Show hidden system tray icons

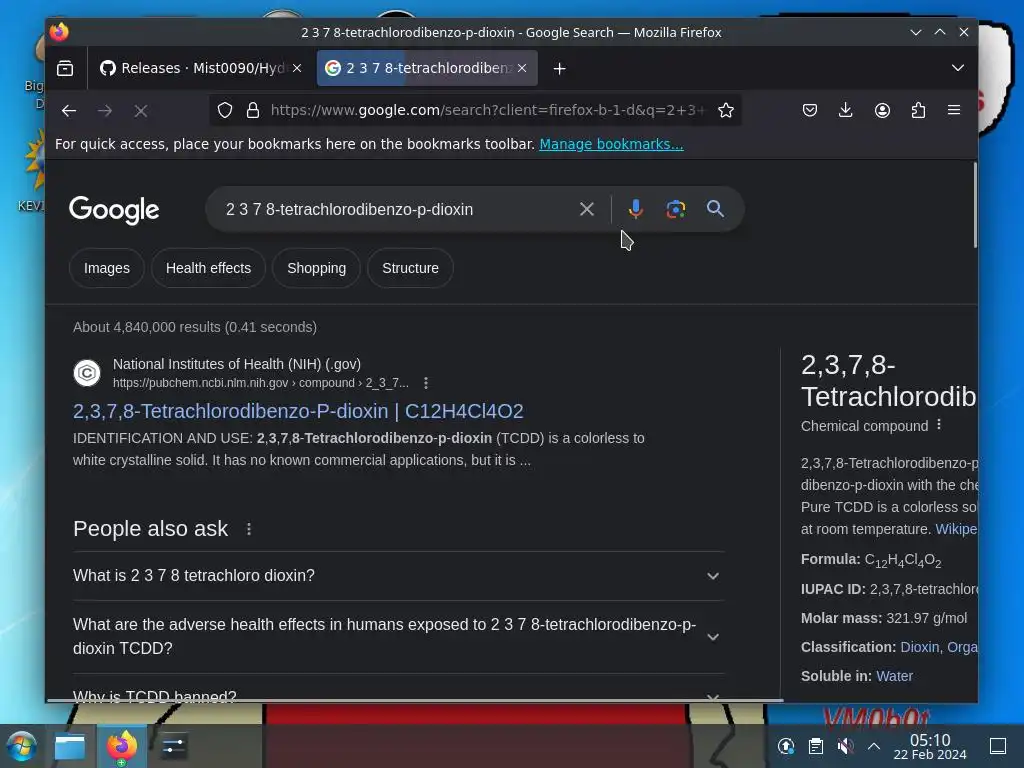click(874, 746)
